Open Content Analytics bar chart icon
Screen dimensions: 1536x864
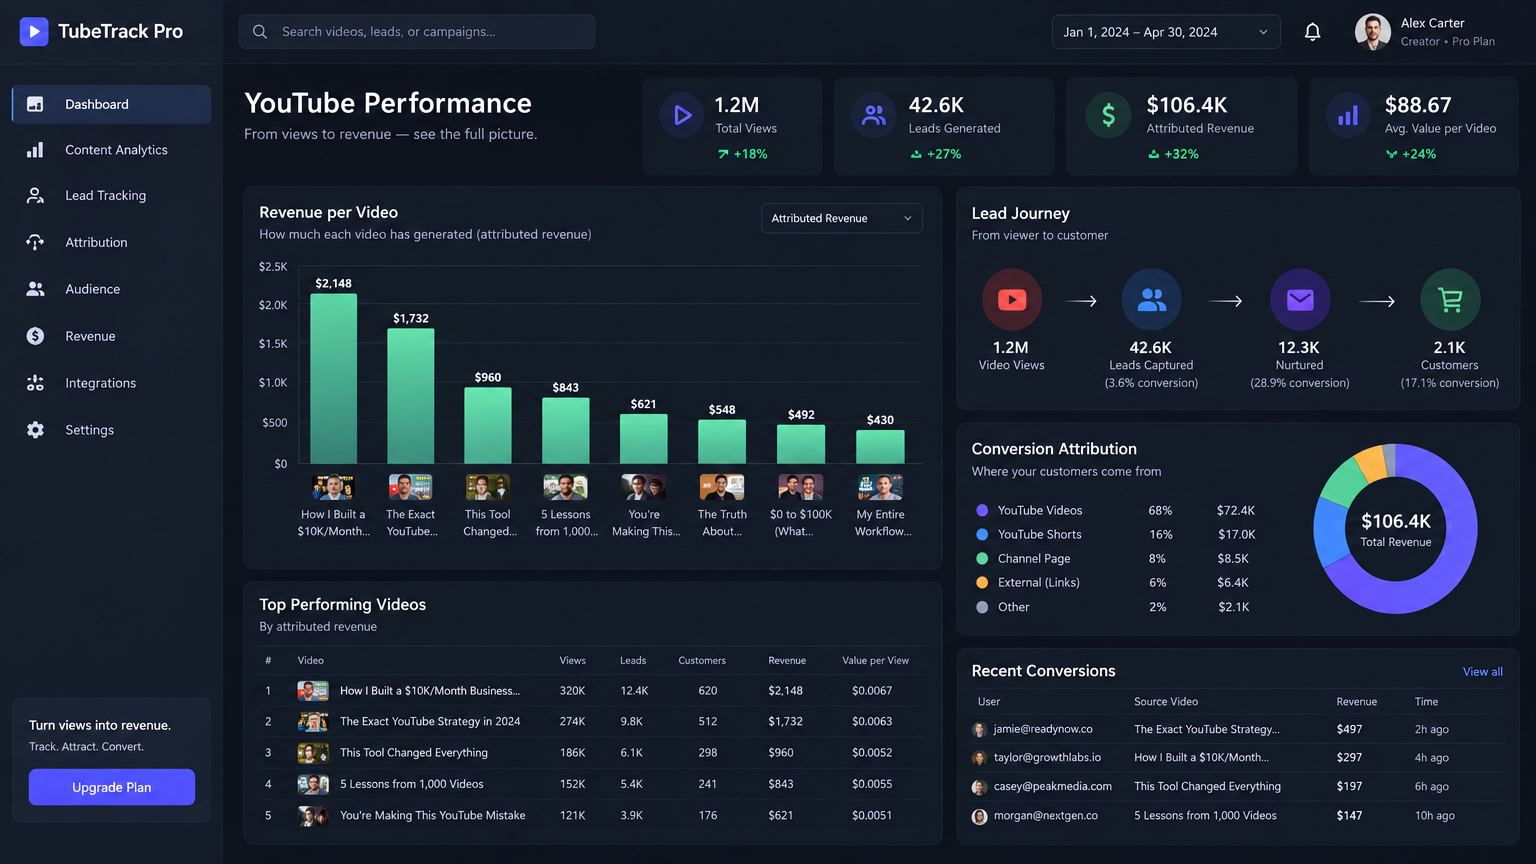click(x=35, y=150)
